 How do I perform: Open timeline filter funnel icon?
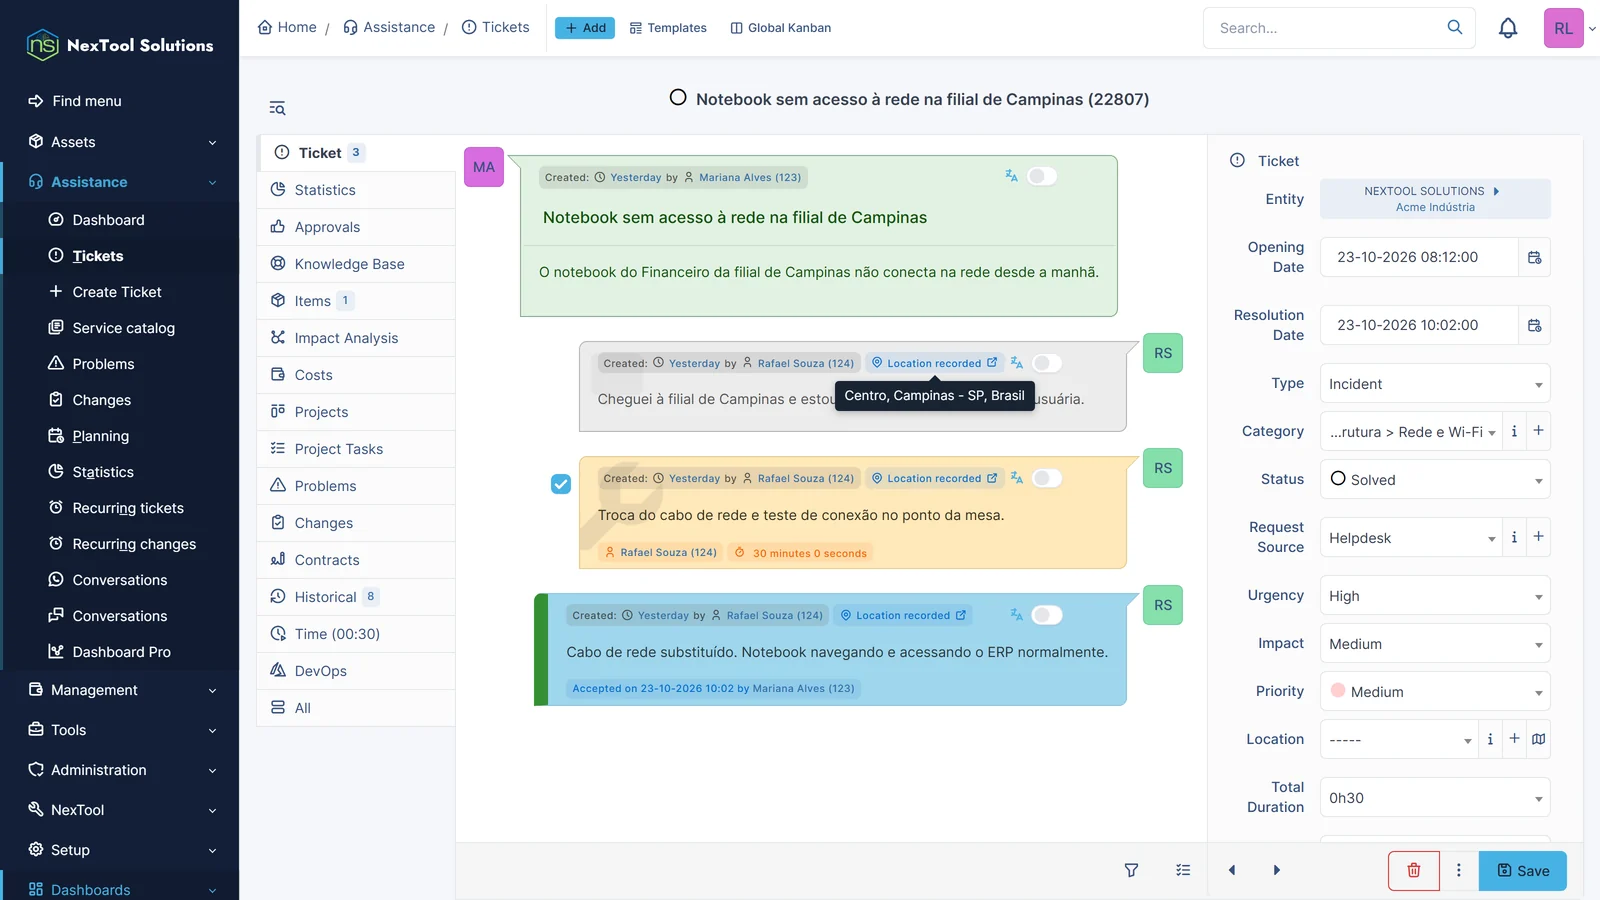click(1131, 870)
